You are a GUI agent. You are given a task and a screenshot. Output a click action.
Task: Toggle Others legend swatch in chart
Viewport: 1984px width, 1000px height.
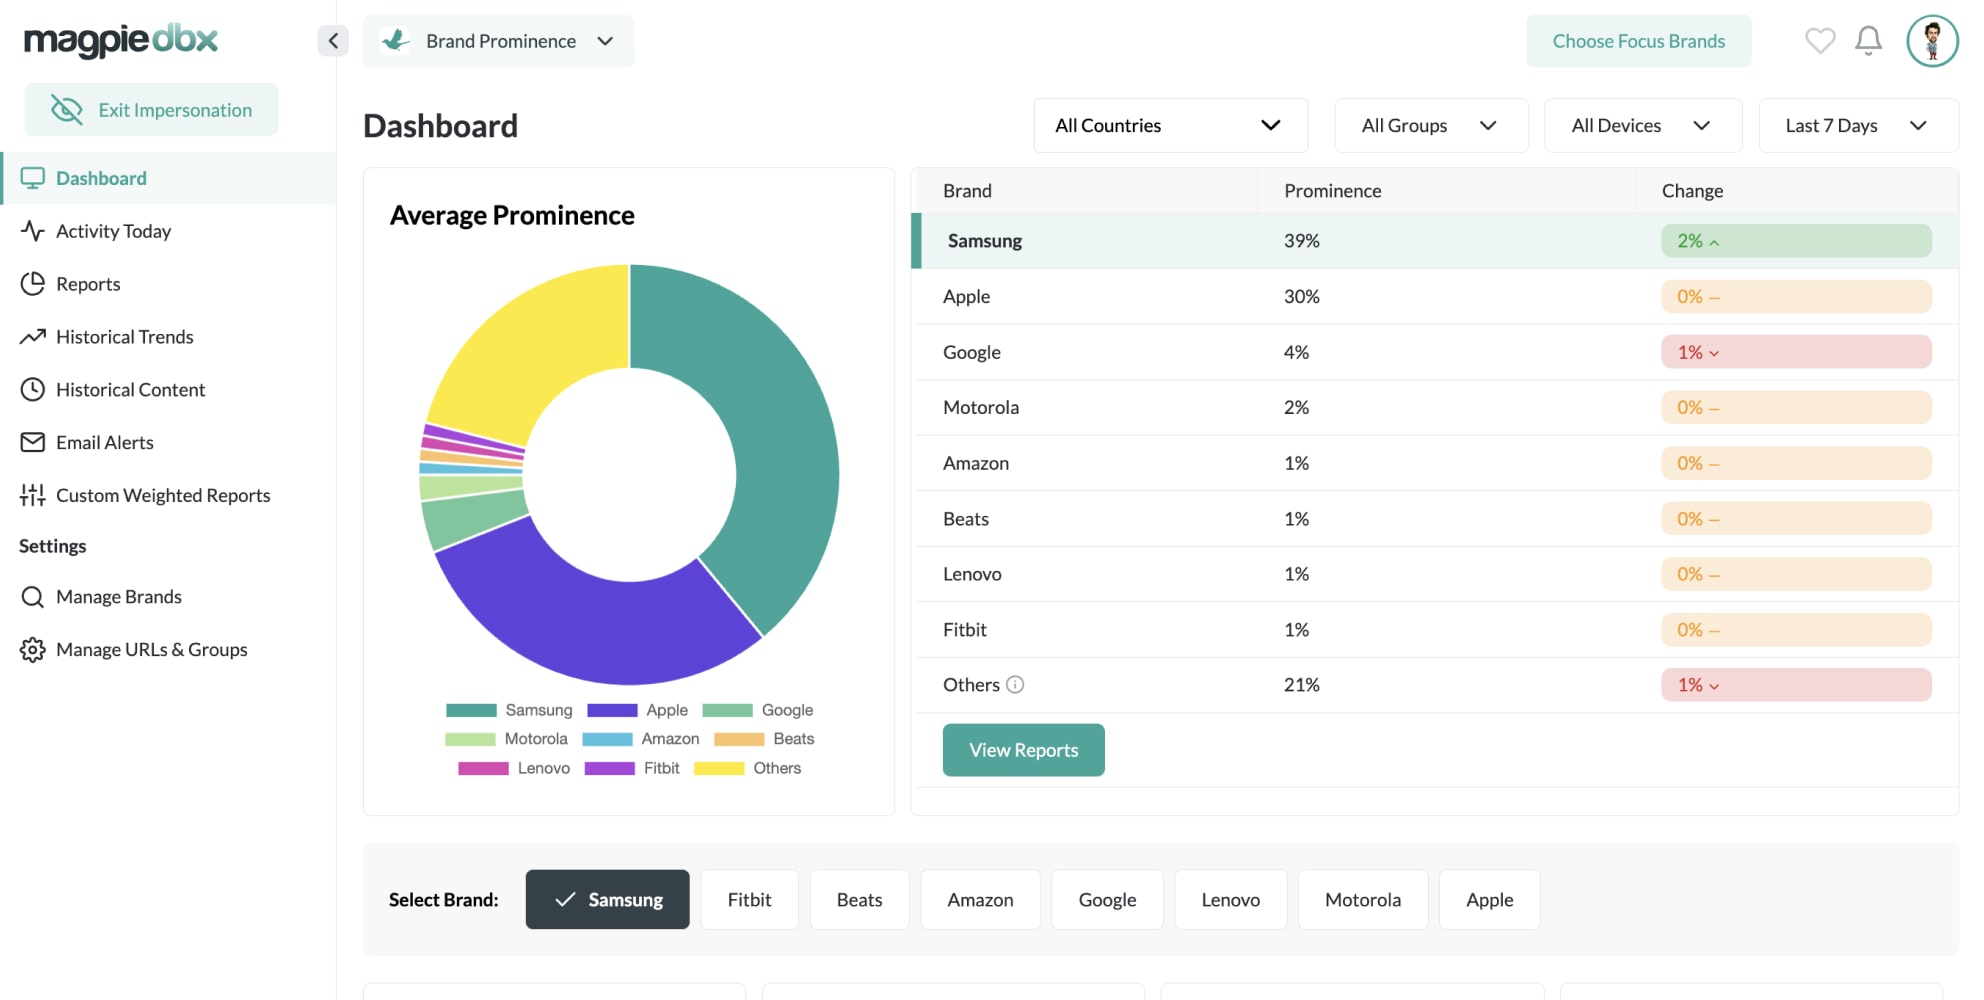(719, 768)
